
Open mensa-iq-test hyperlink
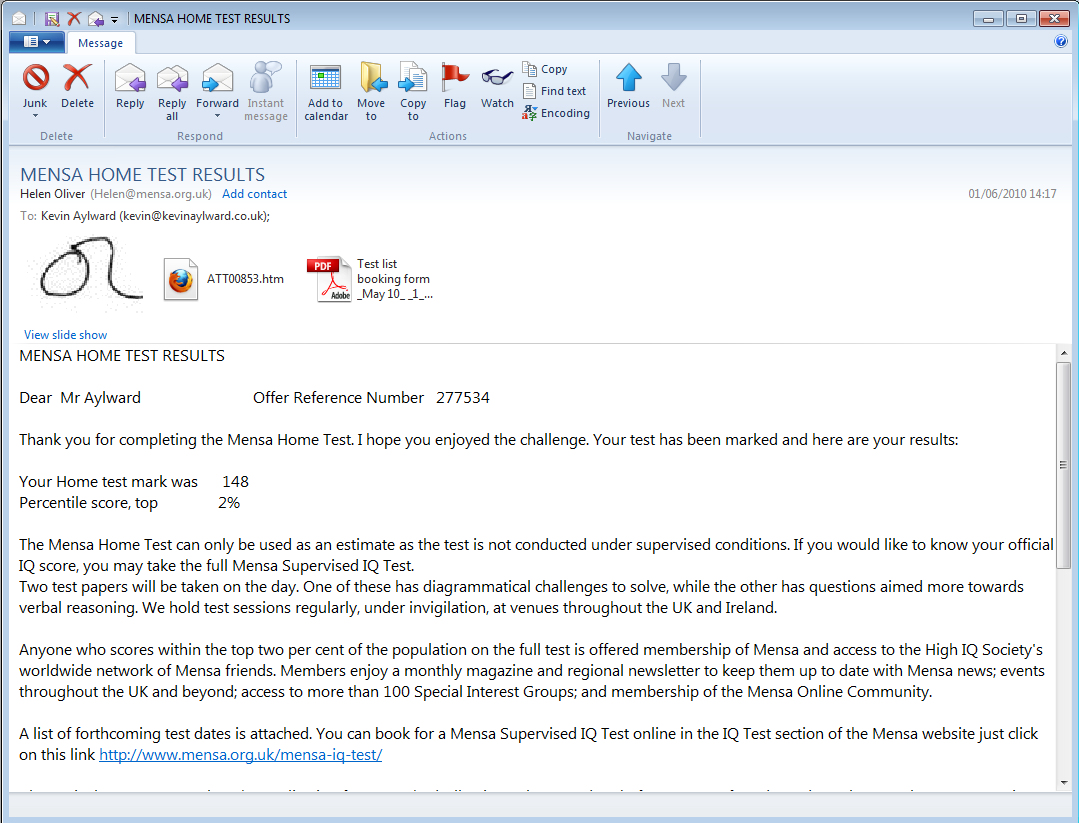[241, 754]
